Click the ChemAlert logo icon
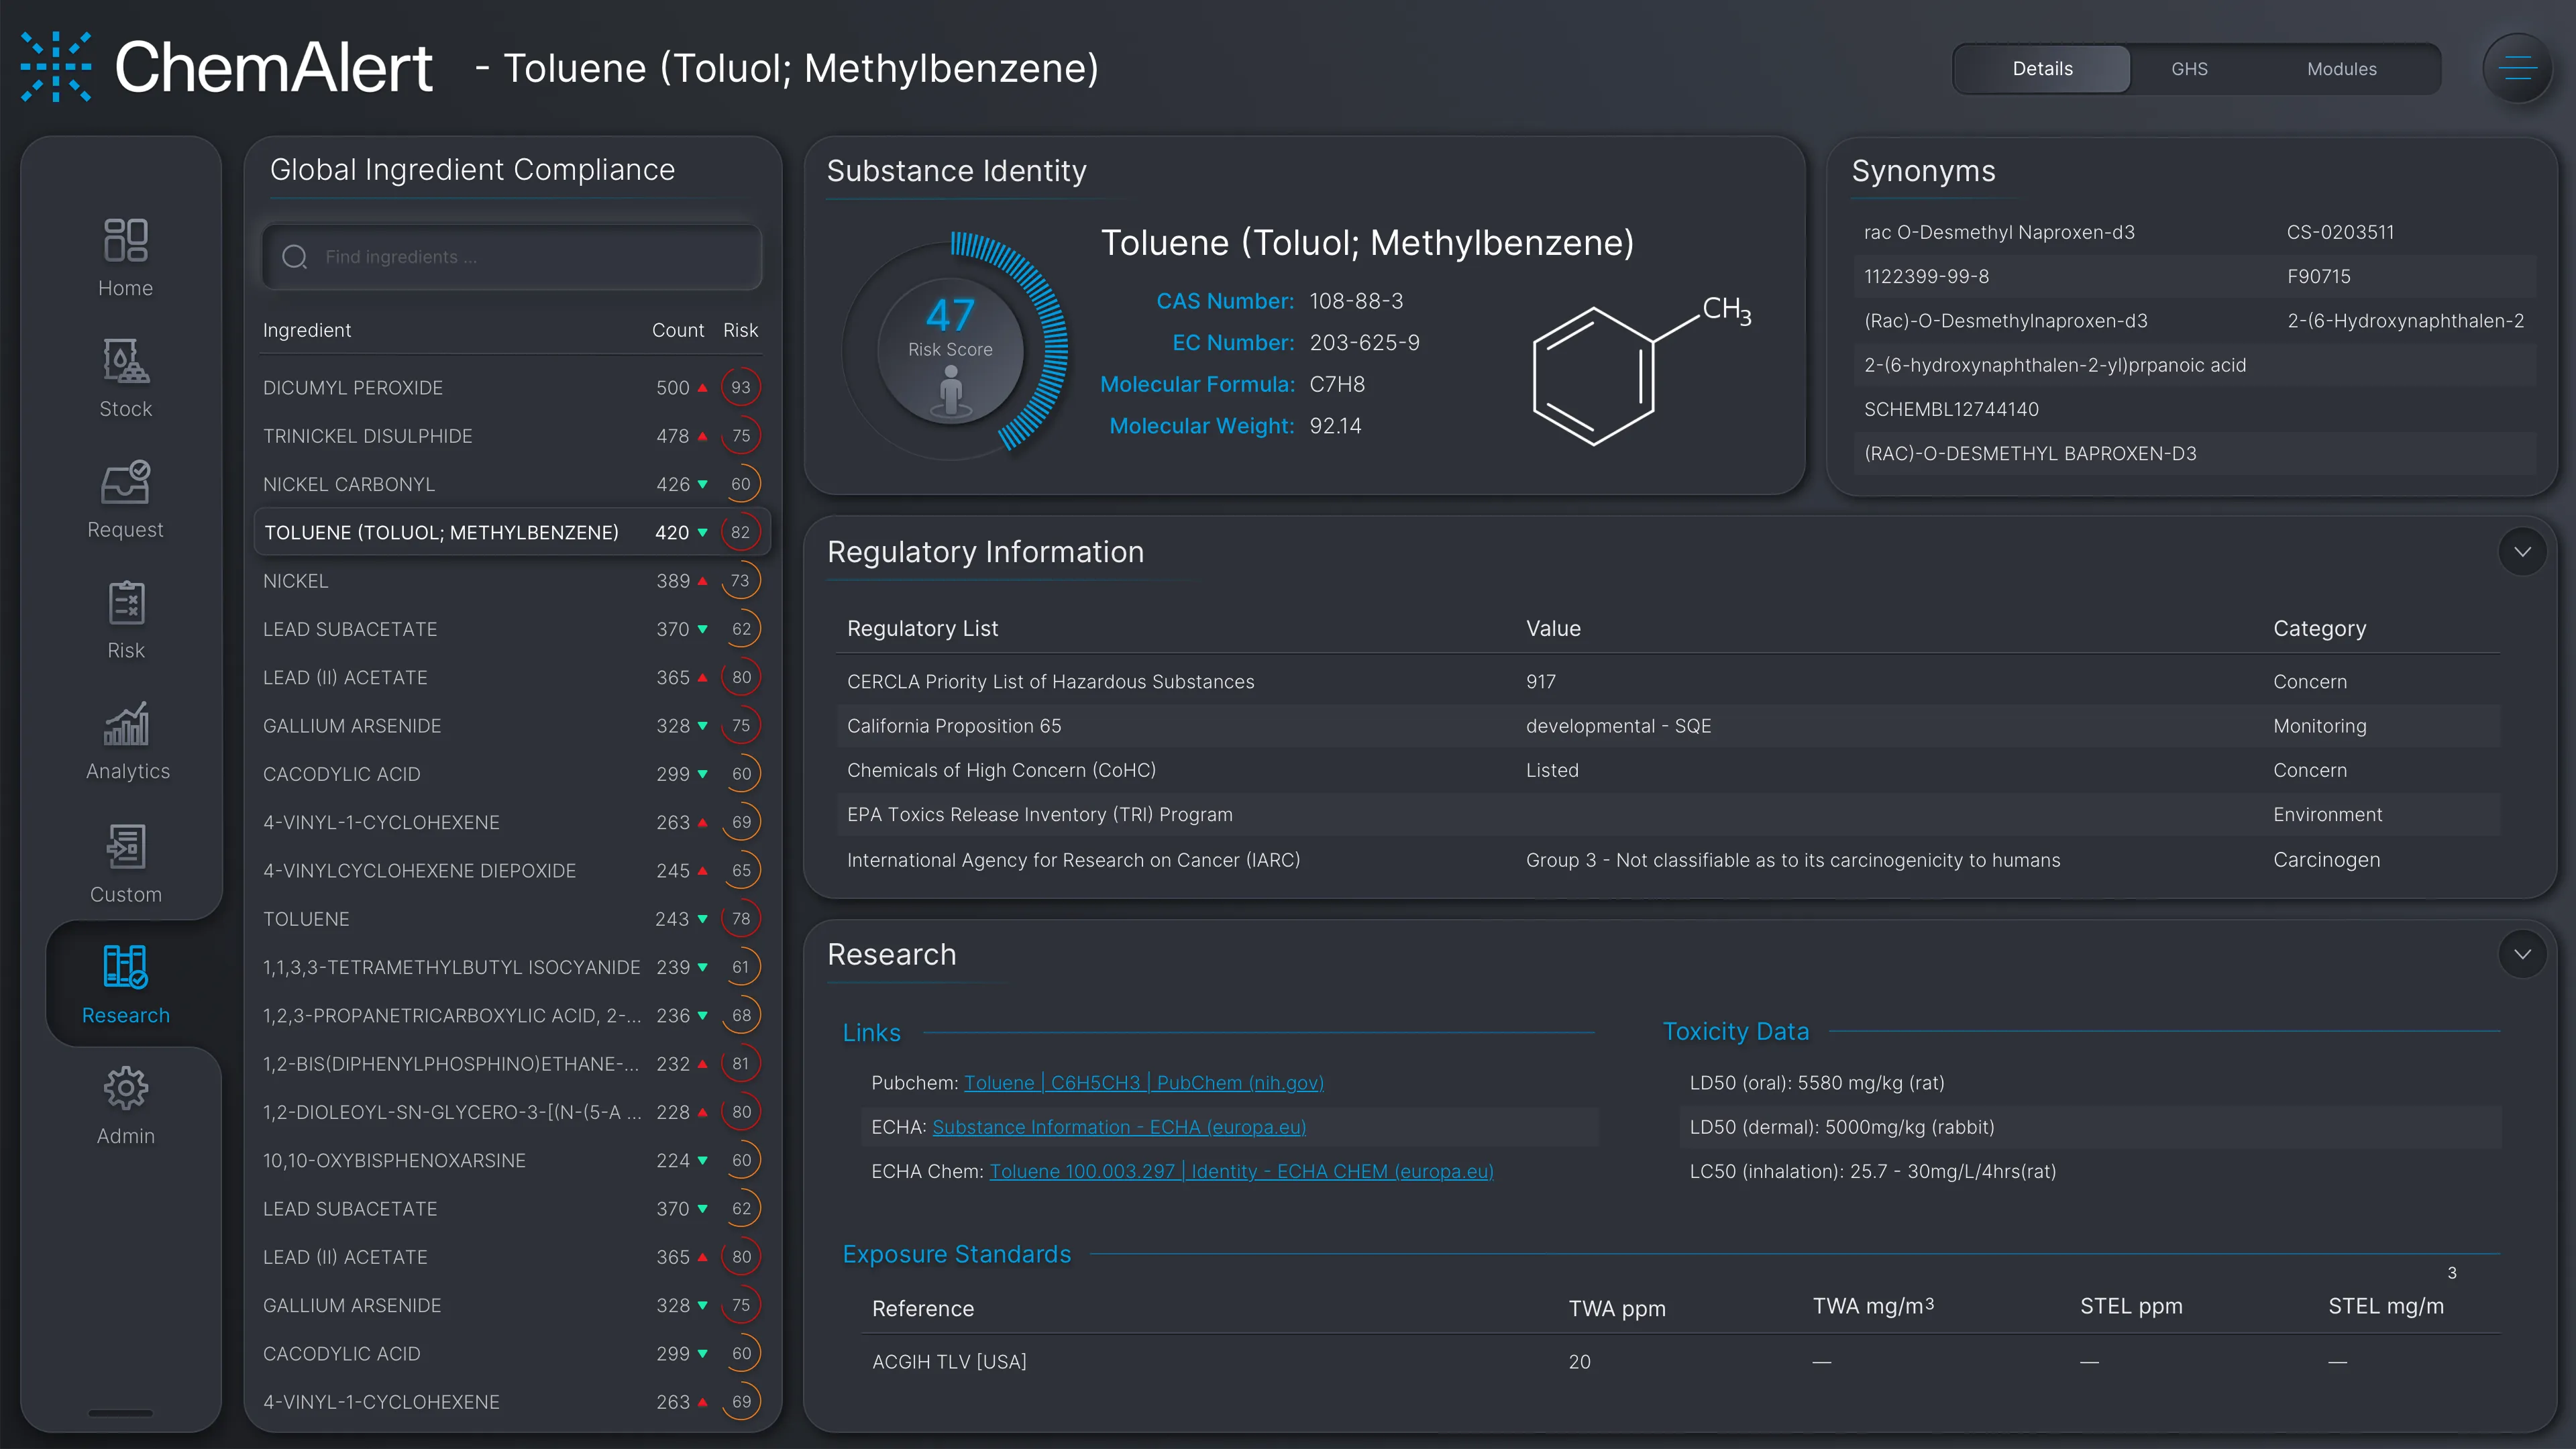Screen dimensions: 2576x1449 pos(56,67)
